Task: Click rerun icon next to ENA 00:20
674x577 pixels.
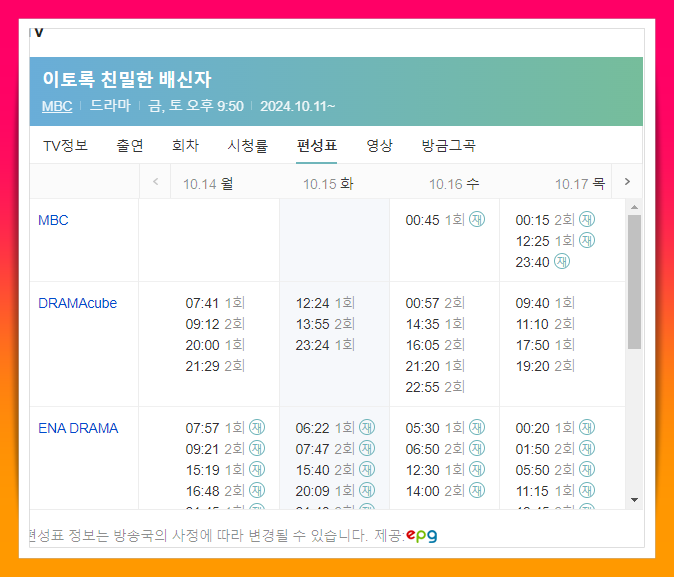Action: (x=587, y=427)
